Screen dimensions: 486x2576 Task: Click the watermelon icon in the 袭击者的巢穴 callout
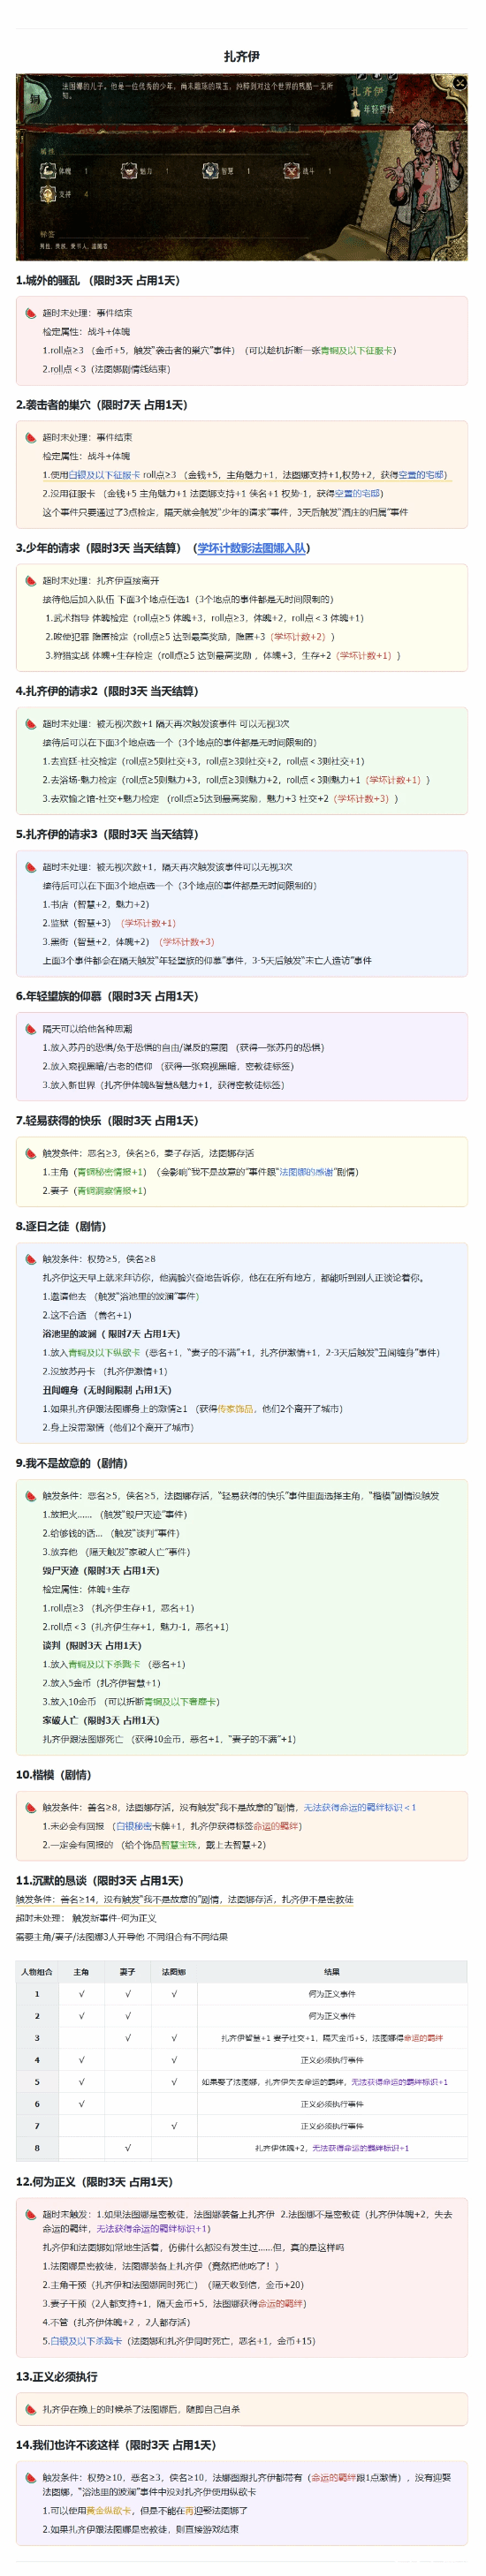click(31, 437)
